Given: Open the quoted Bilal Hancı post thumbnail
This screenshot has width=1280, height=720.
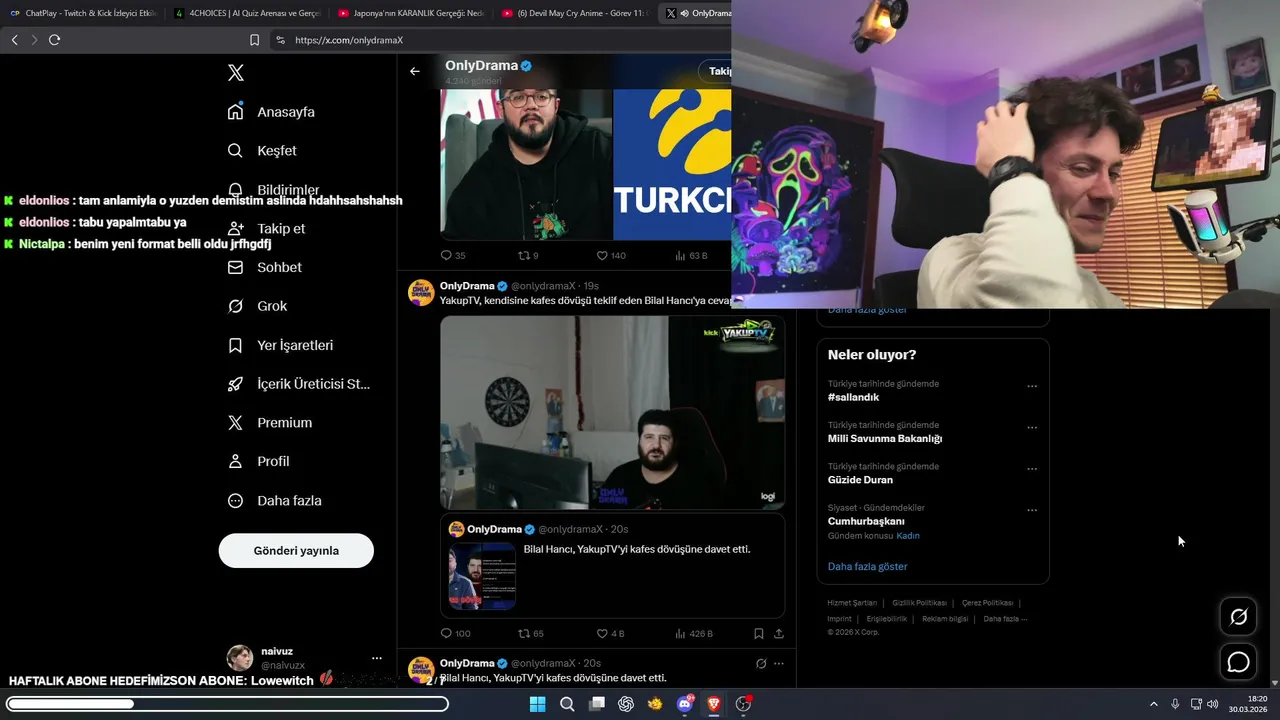Looking at the screenshot, I should 482,576.
